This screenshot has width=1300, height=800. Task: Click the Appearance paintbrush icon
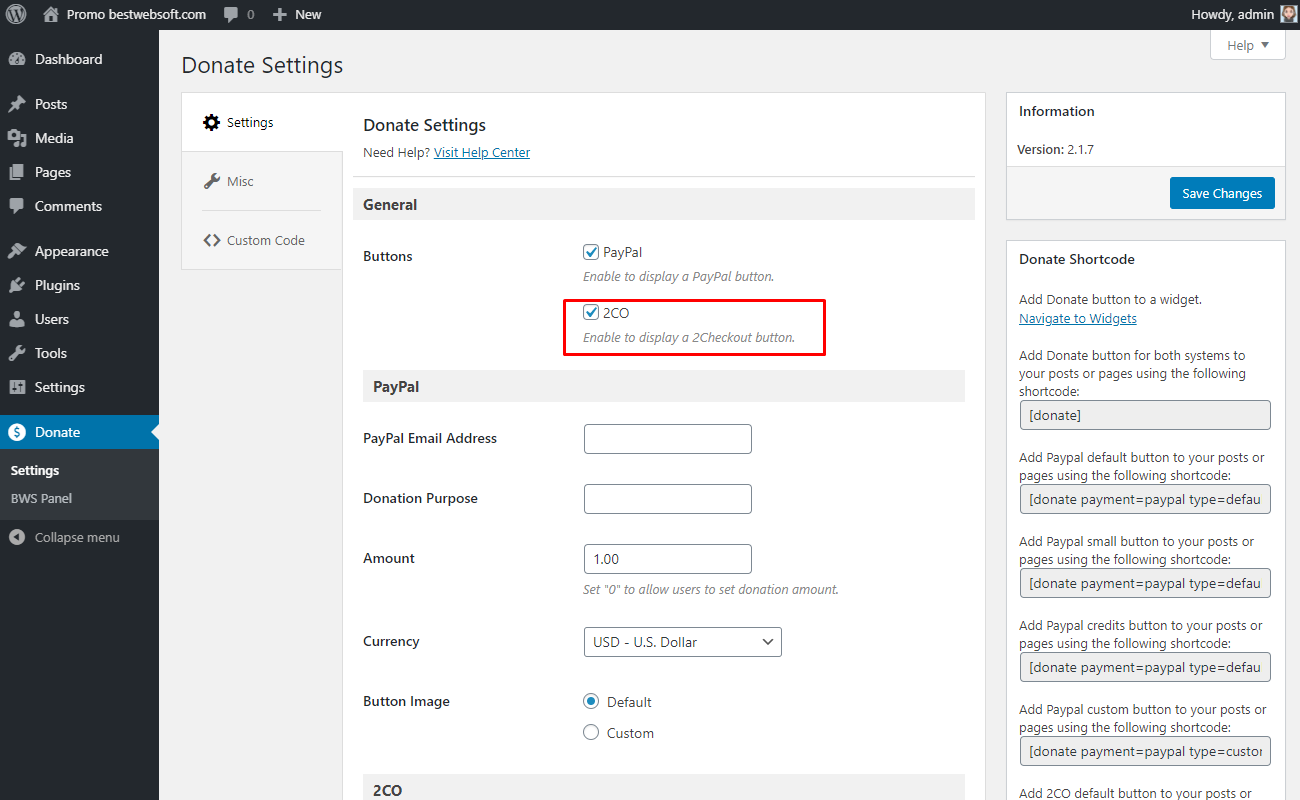coord(17,251)
